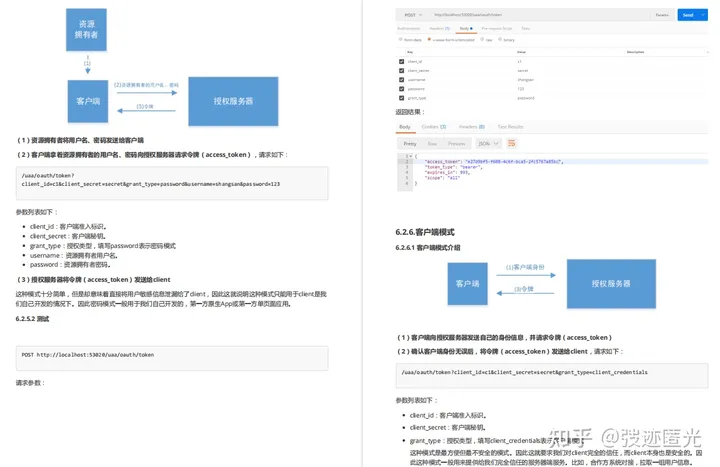Open the three-dots column options in Key/Value table

(707, 52)
